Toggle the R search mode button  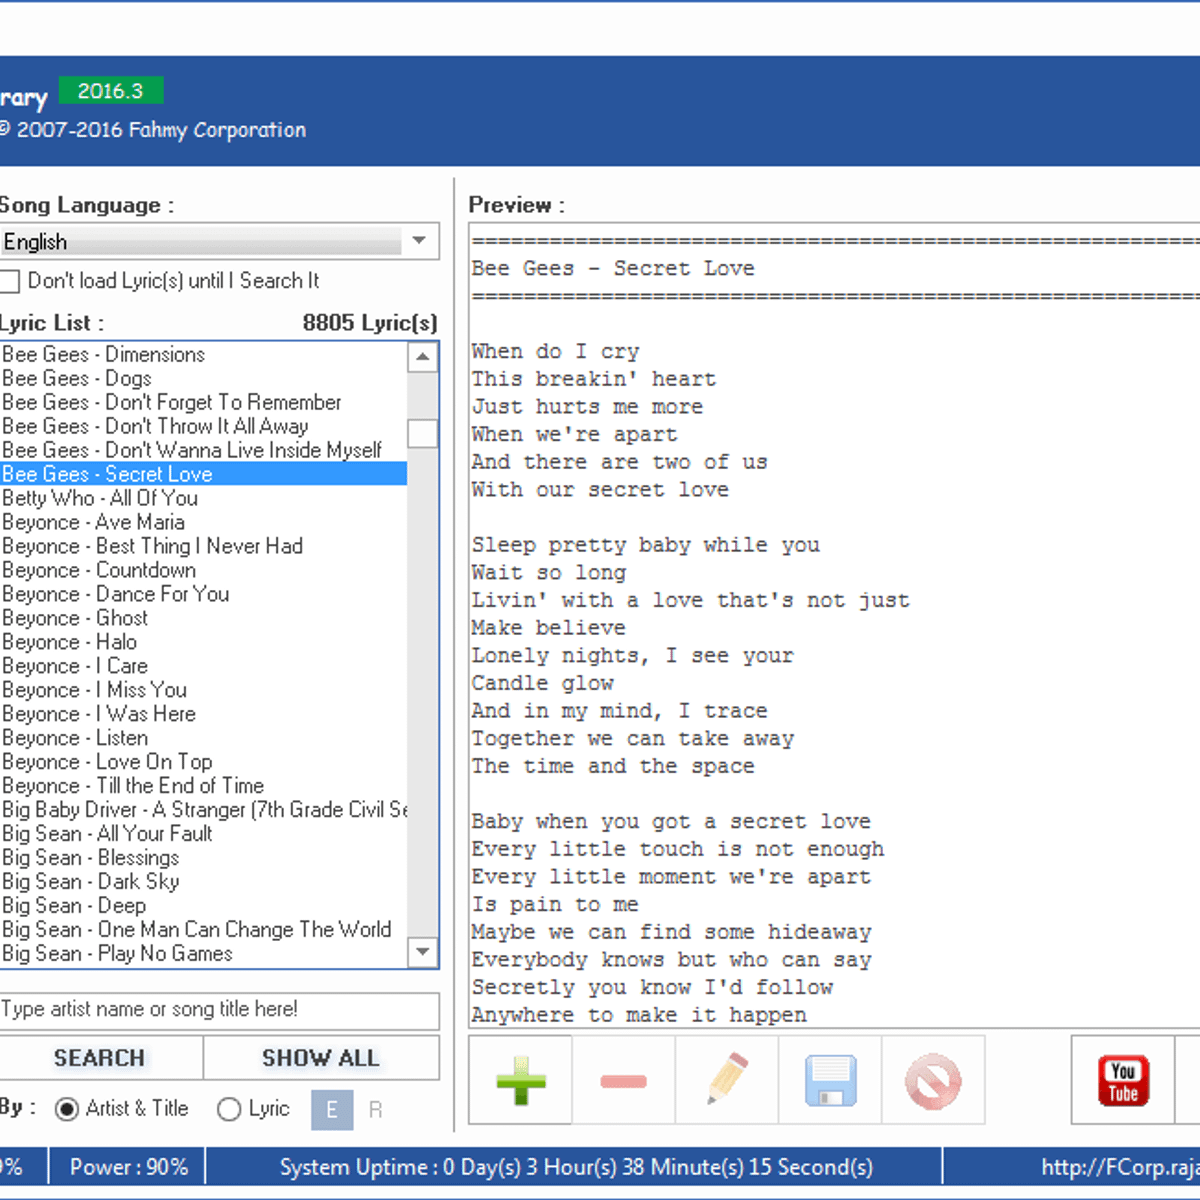(x=376, y=1110)
